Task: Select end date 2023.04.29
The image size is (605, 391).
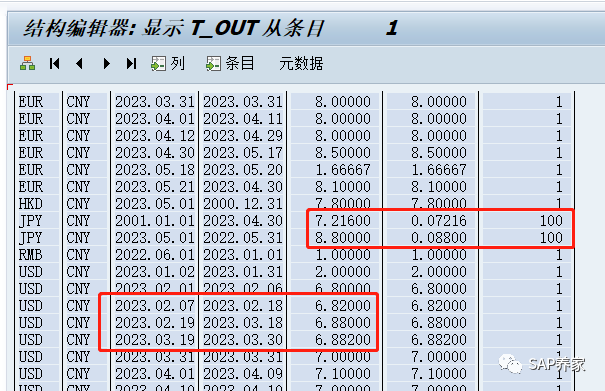Action: 243,136
